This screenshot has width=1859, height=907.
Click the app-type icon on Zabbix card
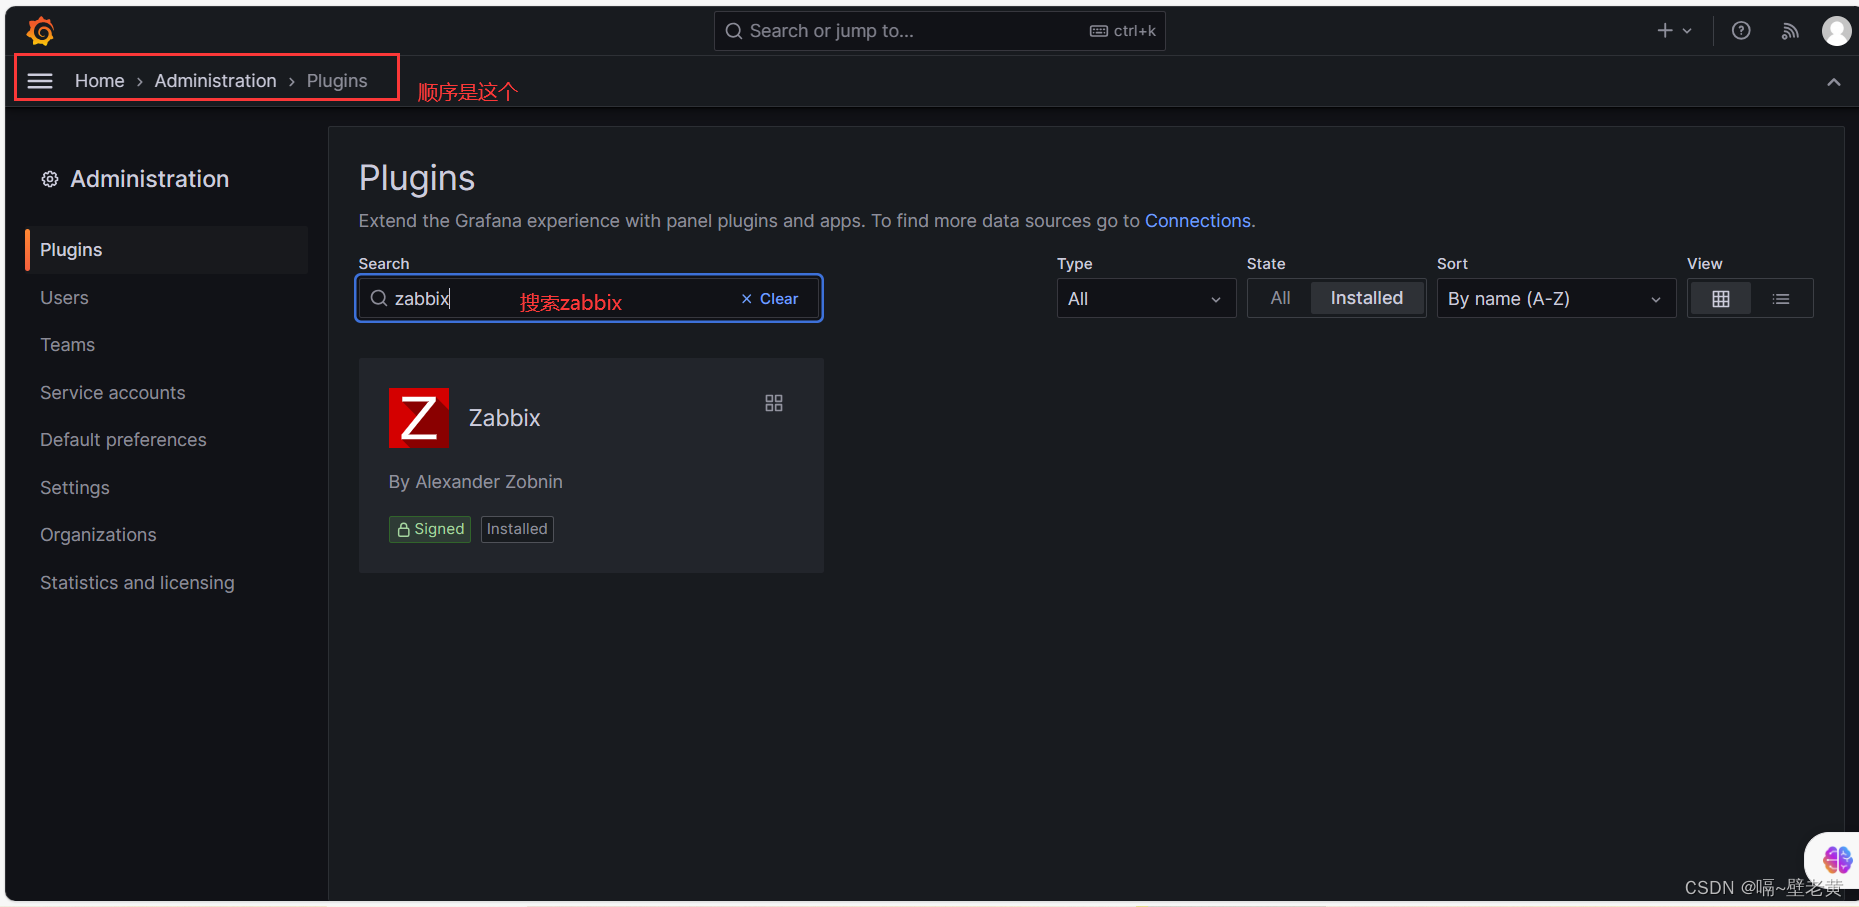pos(774,403)
